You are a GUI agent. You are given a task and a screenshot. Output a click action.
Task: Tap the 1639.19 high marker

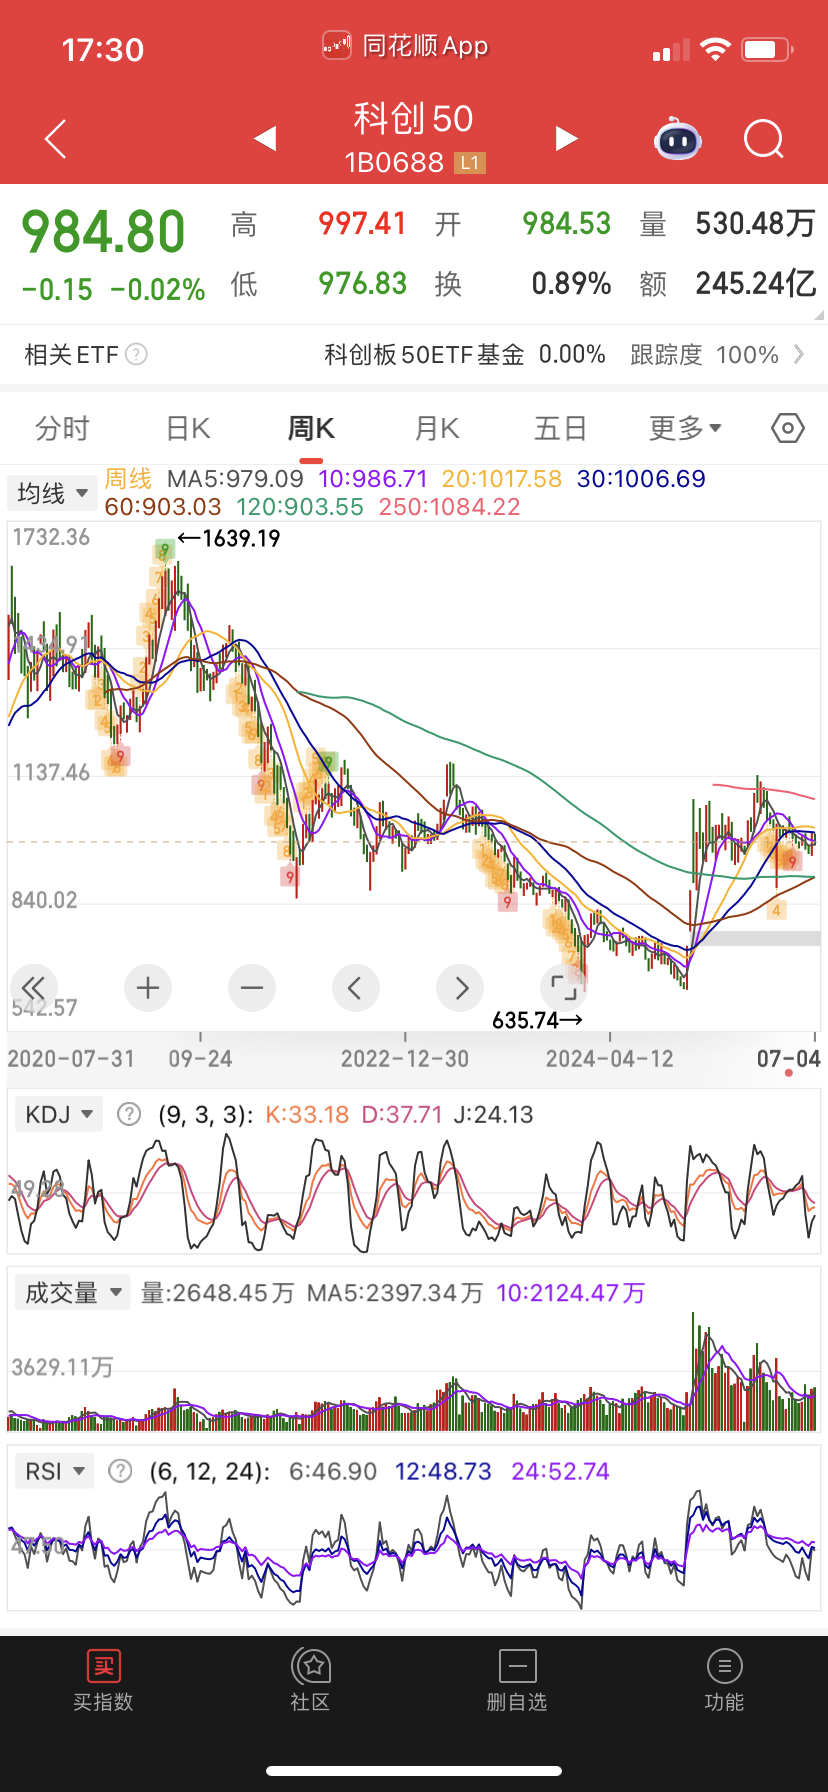coord(230,538)
